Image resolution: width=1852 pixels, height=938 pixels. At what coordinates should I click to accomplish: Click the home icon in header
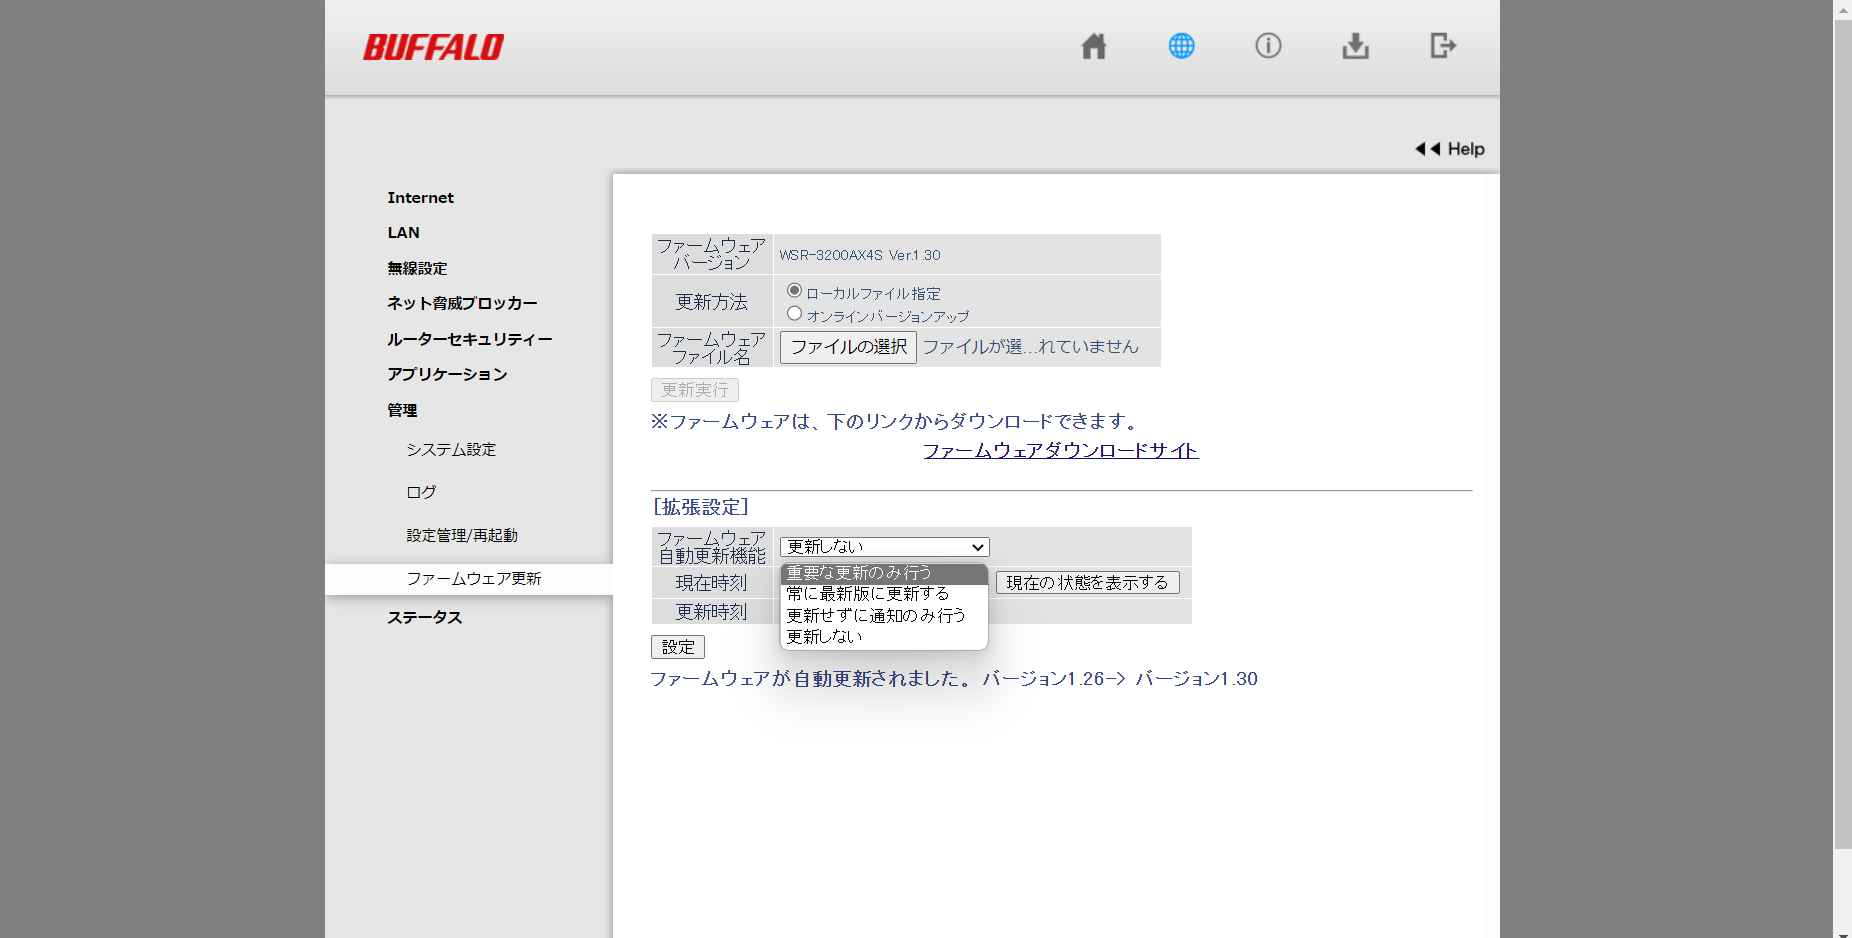point(1093,46)
